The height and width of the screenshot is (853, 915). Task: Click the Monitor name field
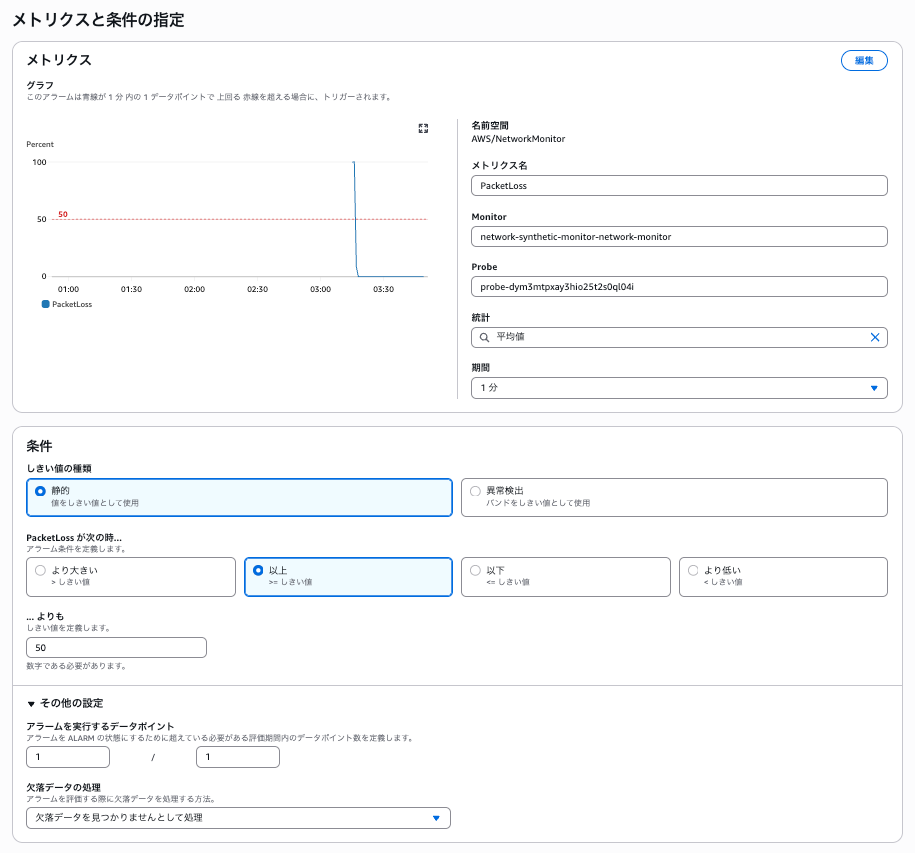pos(679,237)
